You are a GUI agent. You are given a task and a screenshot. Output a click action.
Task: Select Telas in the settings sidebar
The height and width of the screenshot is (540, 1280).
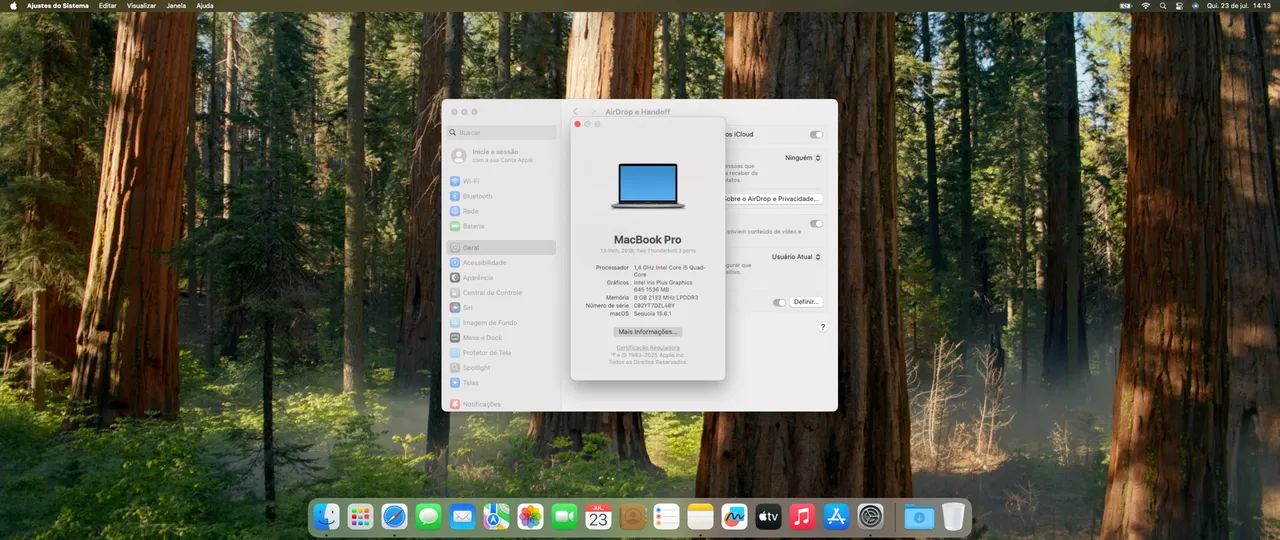point(502,382)
